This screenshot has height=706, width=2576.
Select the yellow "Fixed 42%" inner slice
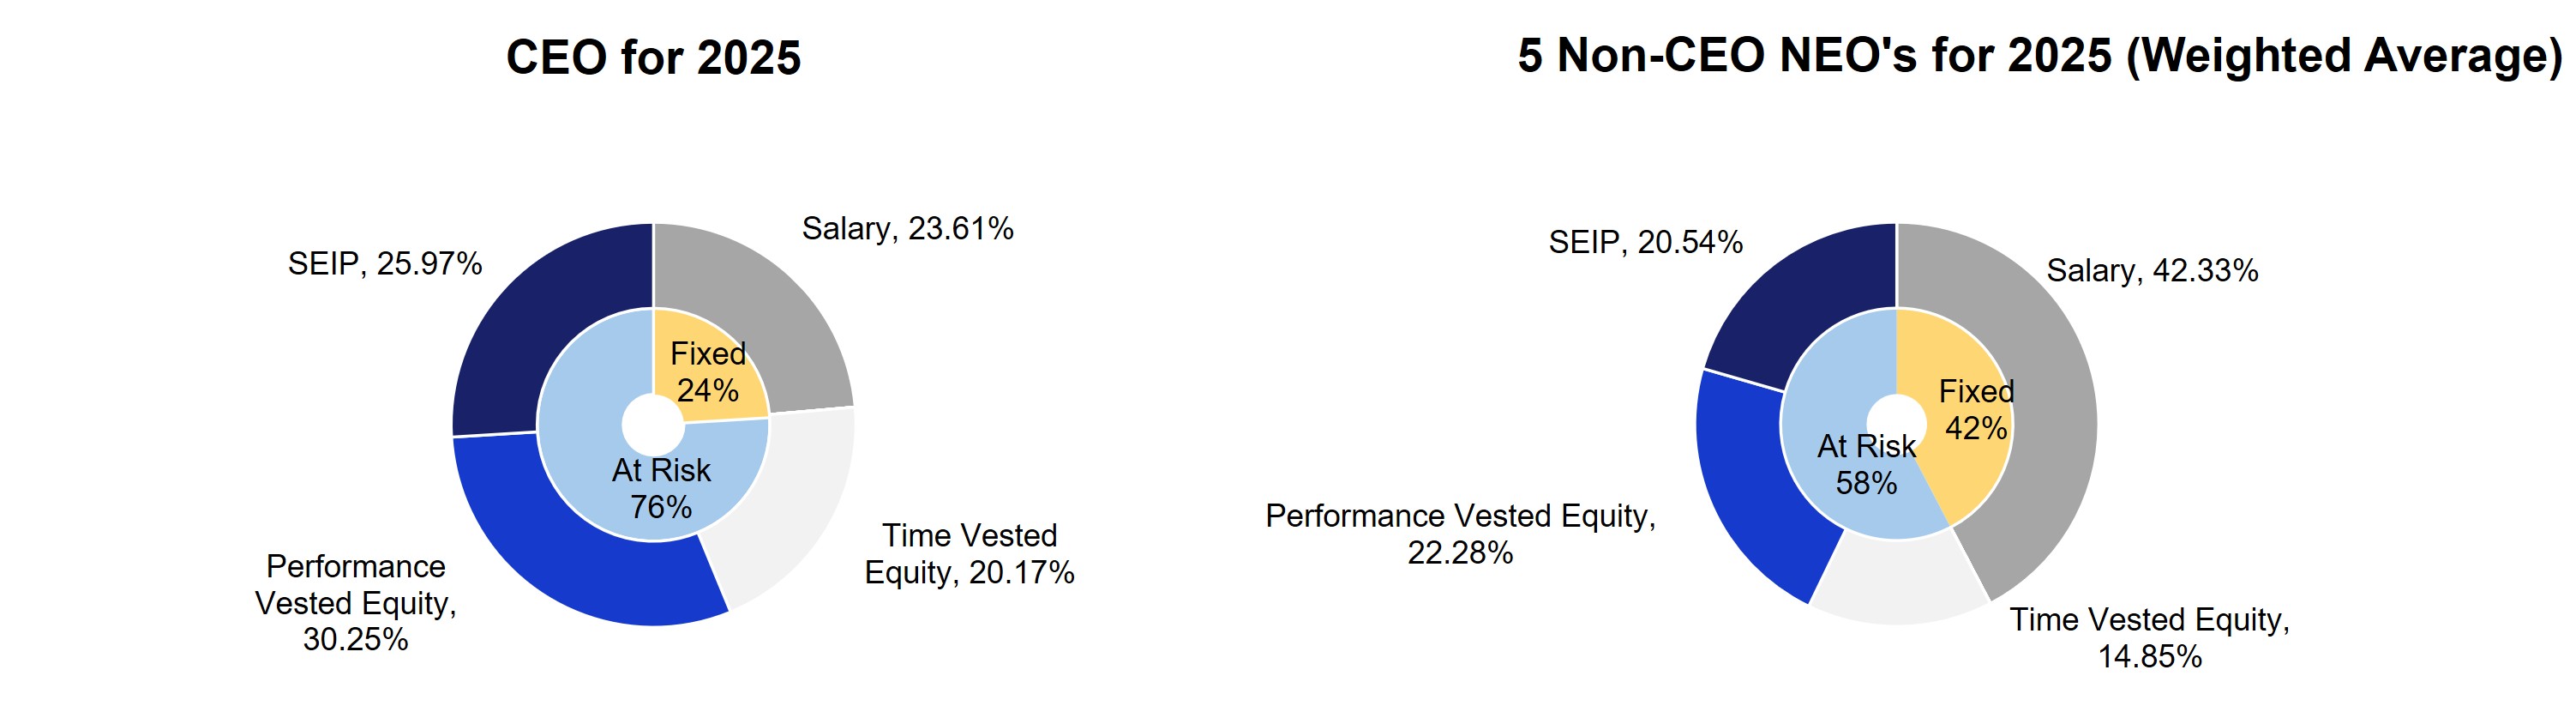coord(1975,409)
